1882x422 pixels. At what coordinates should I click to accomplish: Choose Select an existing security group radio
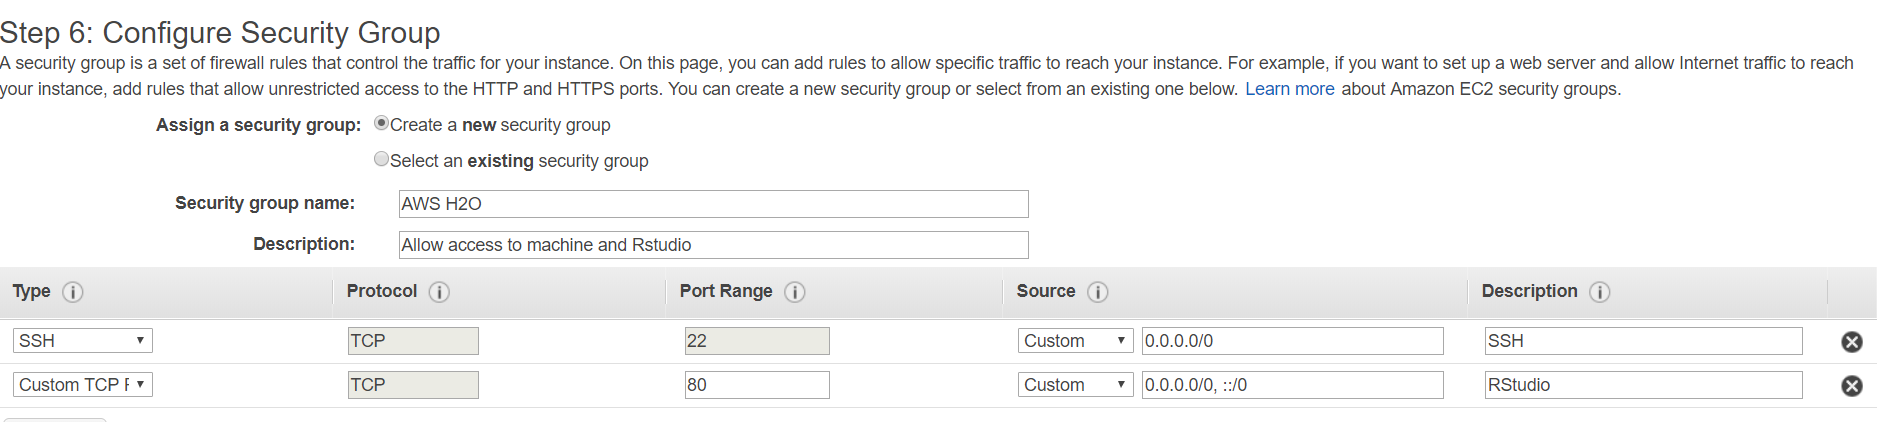381,159
